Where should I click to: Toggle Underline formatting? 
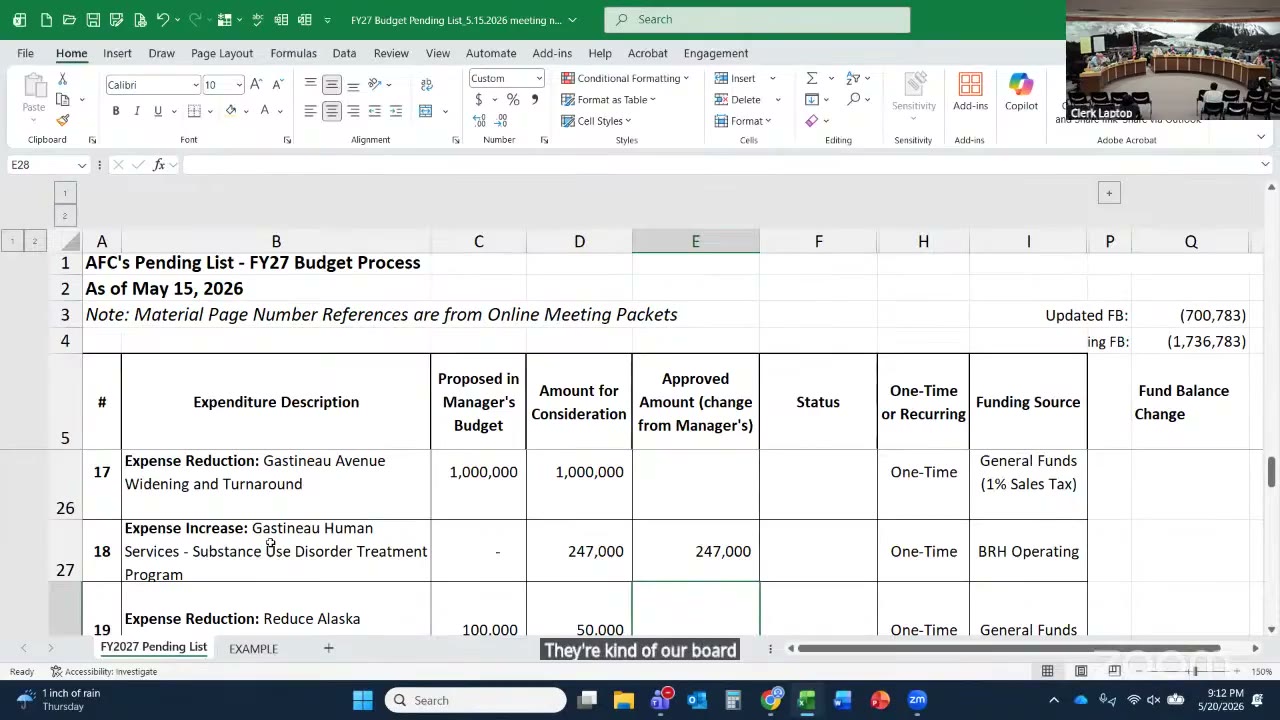point(158,111)
